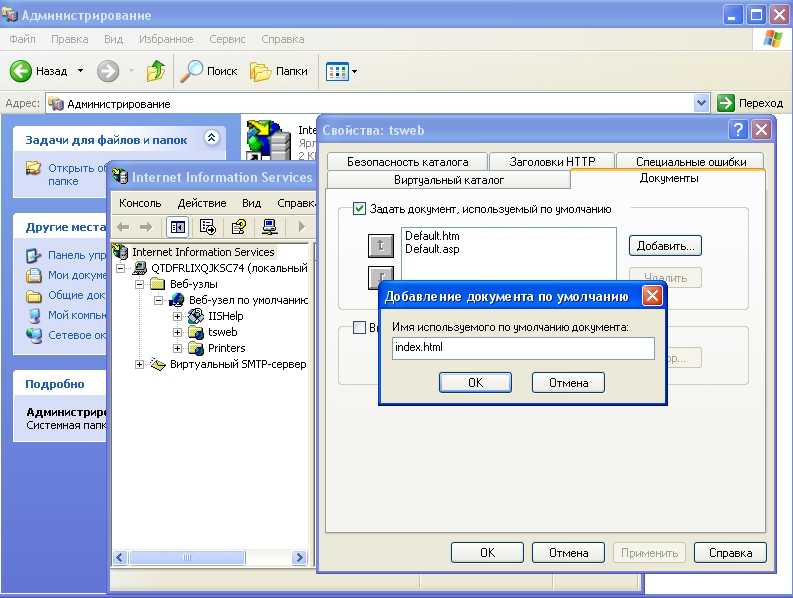
Task: Select the Веб-узлы folder icon
Action: (158, 284)
